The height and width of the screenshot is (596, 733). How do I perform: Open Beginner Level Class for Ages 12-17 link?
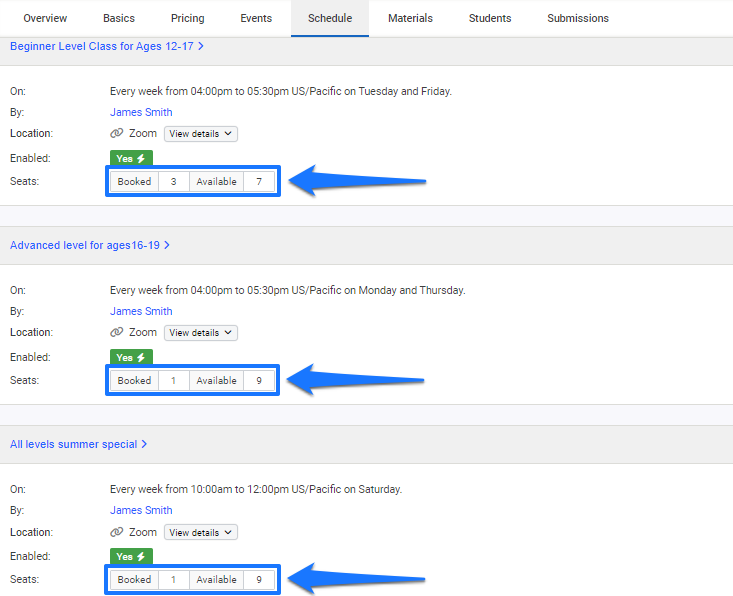pyautogui.click(x=107, y=46)
